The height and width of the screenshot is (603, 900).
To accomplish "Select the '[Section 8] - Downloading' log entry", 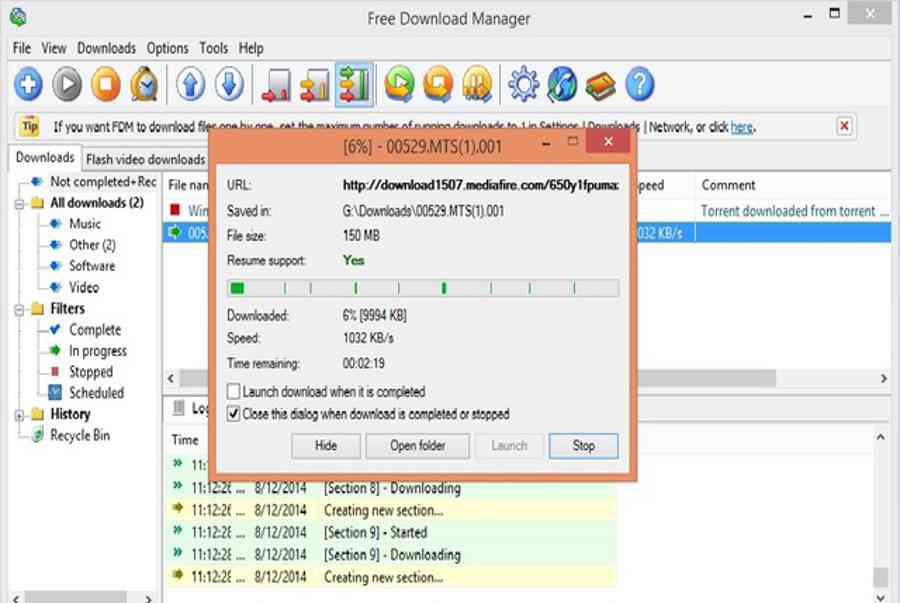I will tap(392, 488).
